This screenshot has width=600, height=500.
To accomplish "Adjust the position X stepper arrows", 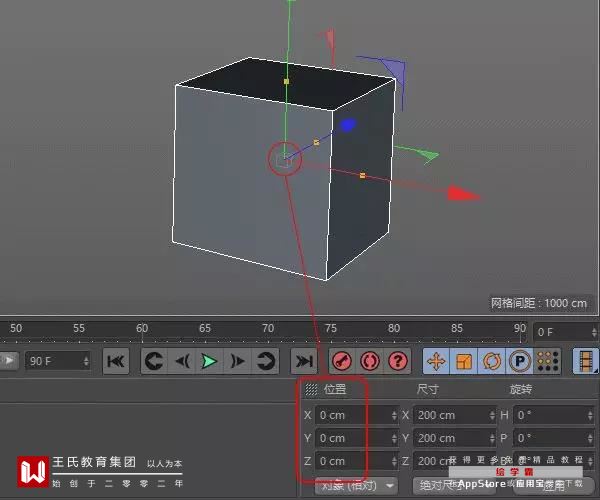I will [394, 415].
